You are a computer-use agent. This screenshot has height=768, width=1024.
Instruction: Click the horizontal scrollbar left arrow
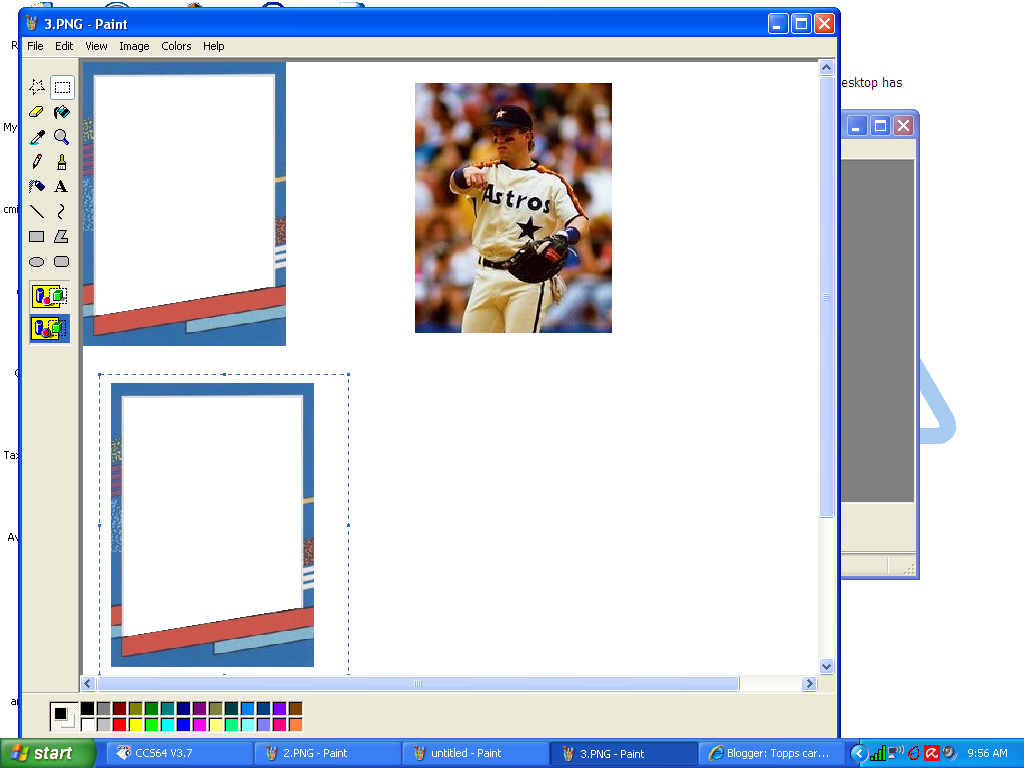[x=88, y=684]
